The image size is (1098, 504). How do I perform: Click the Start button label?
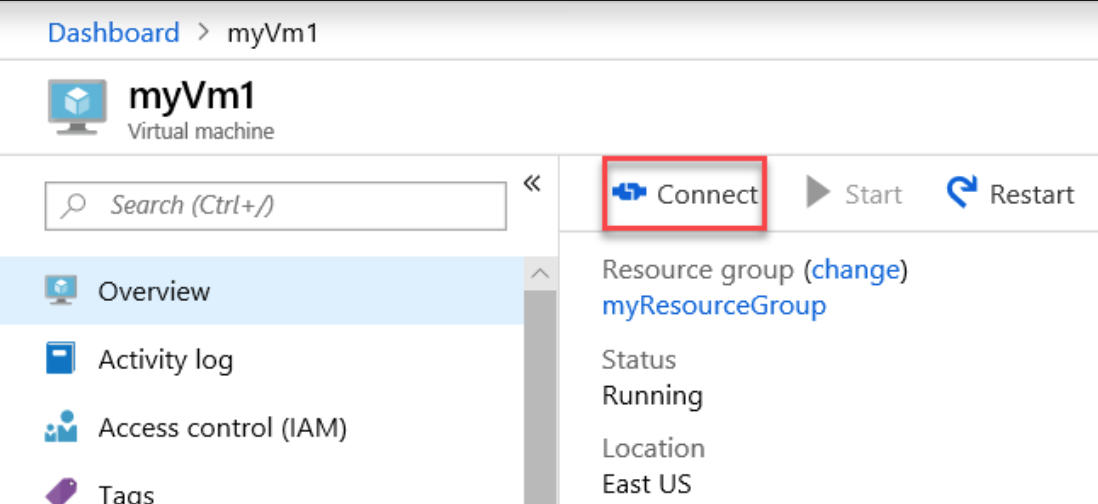click(x=873, y=194)
